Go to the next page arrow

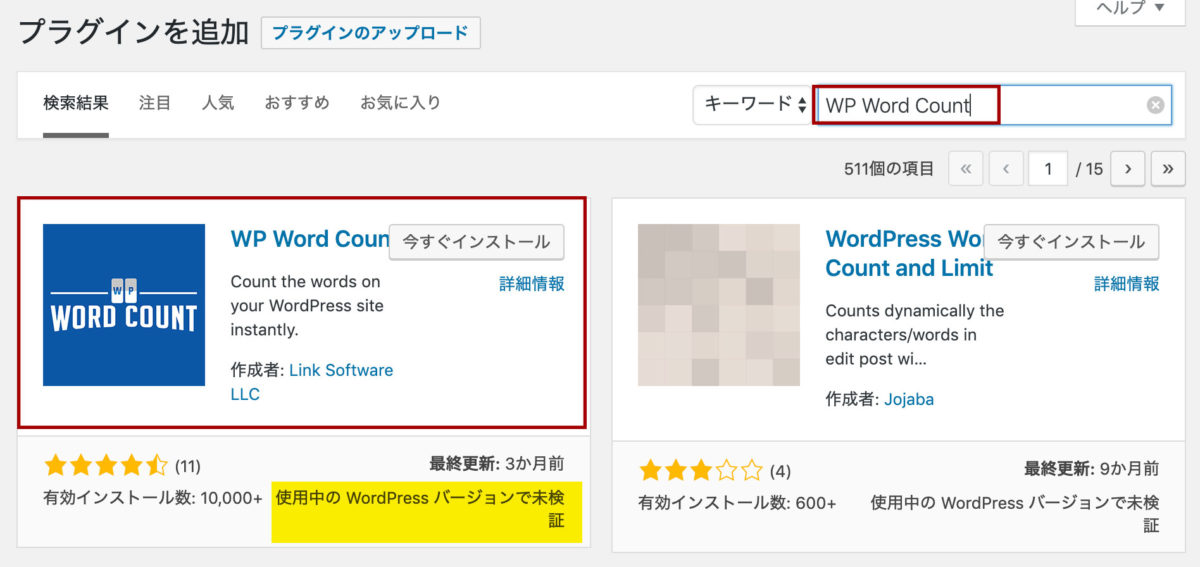click(x=1127, y=169)
